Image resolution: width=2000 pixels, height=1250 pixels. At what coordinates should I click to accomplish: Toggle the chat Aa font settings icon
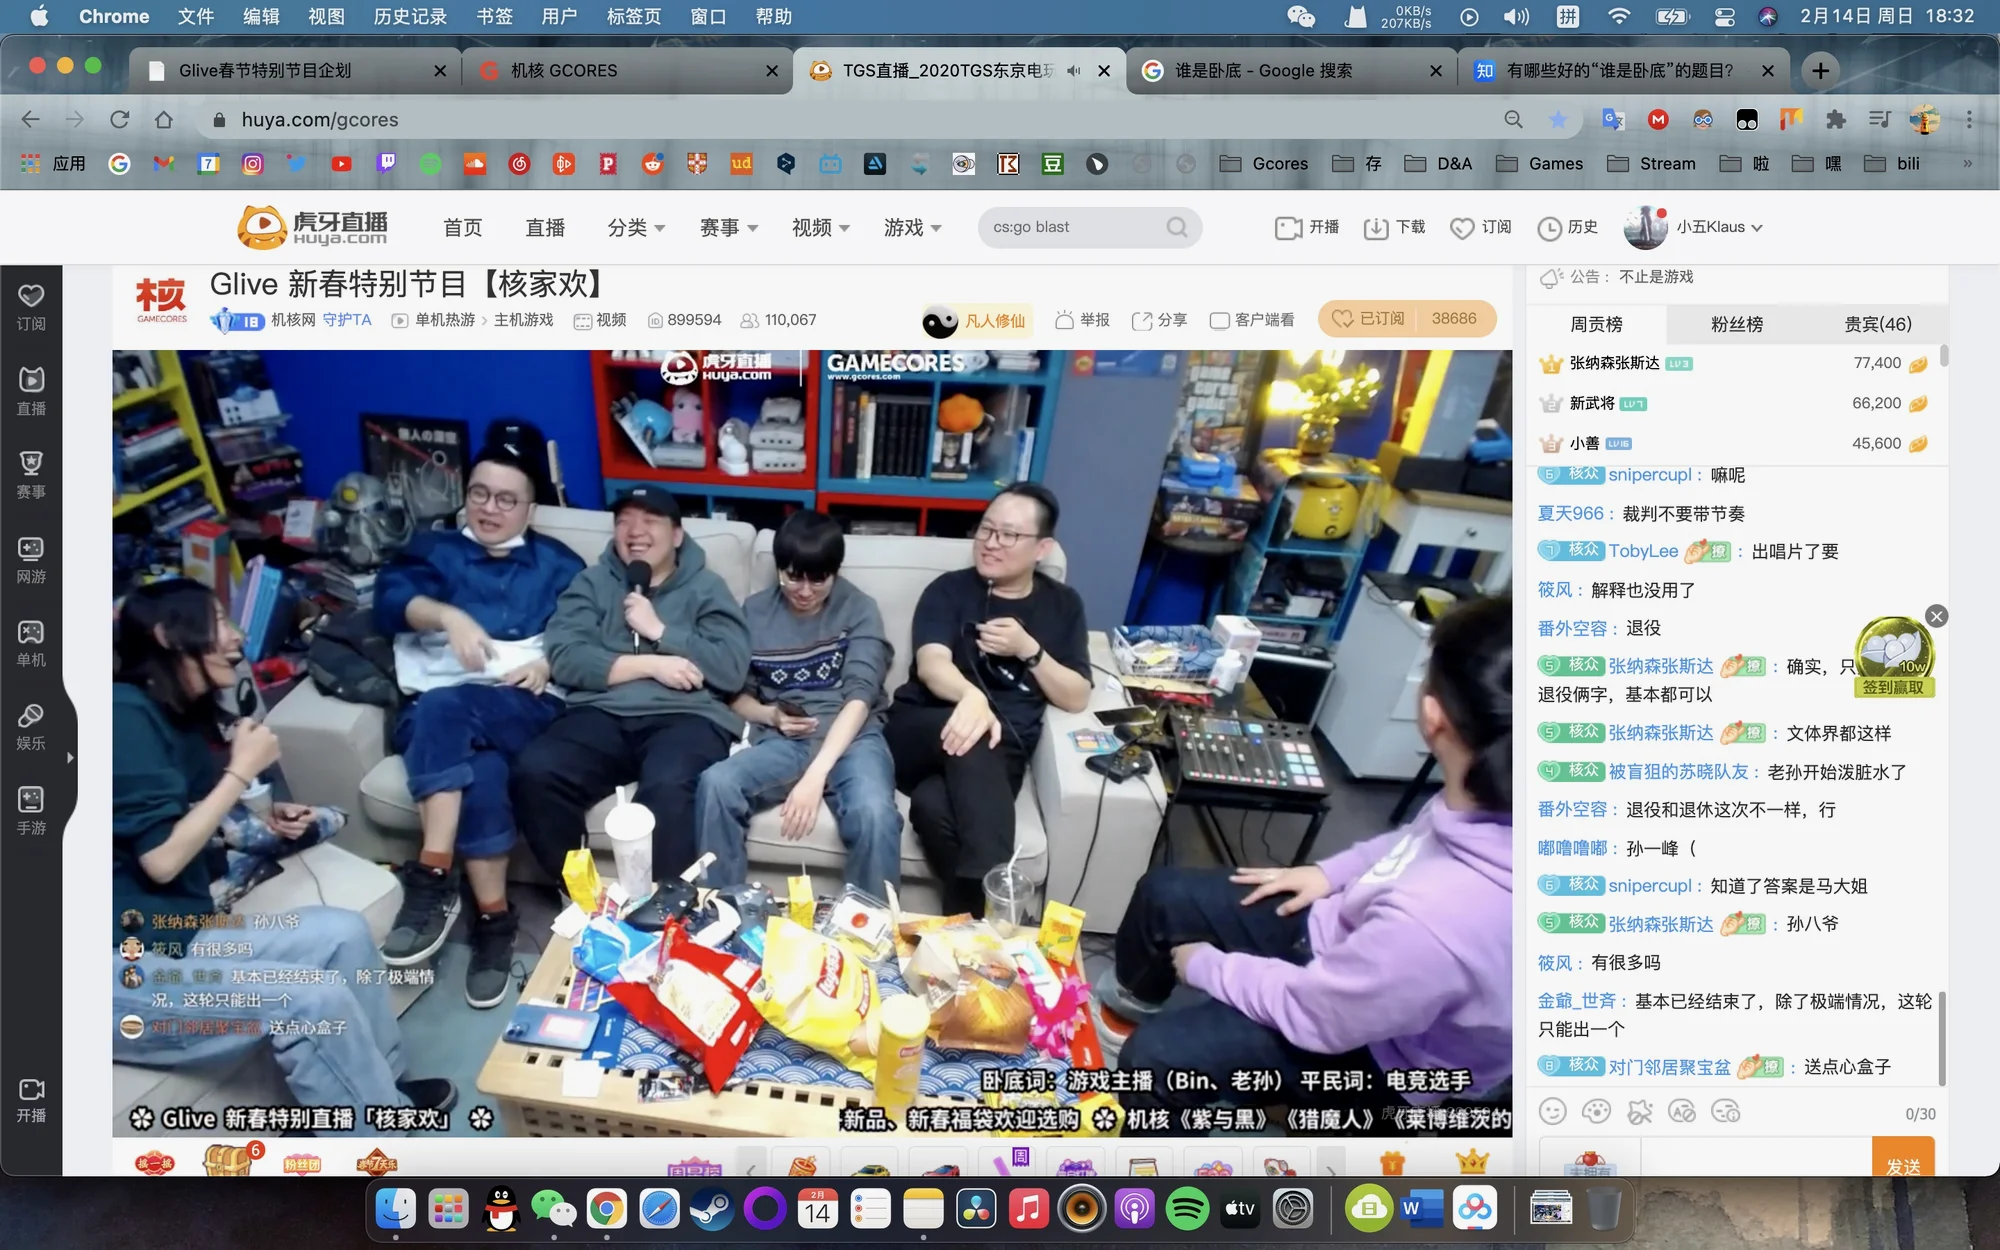(x=1682, y=1111)
